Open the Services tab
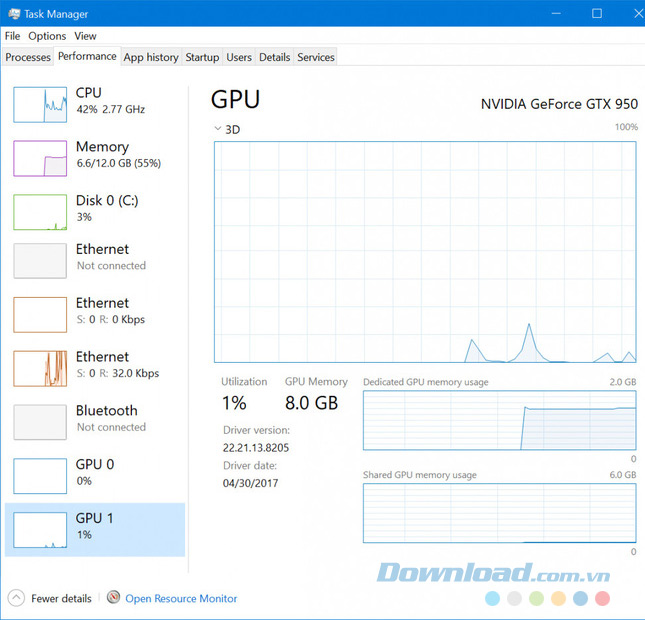645x620 pixels. click(316, 57)
